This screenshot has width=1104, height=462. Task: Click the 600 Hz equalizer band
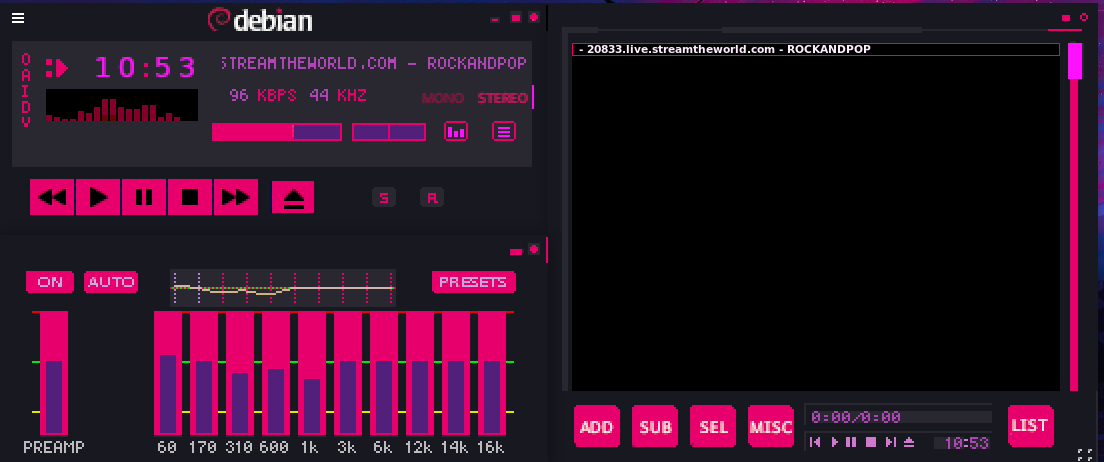(x=276, y=373)
